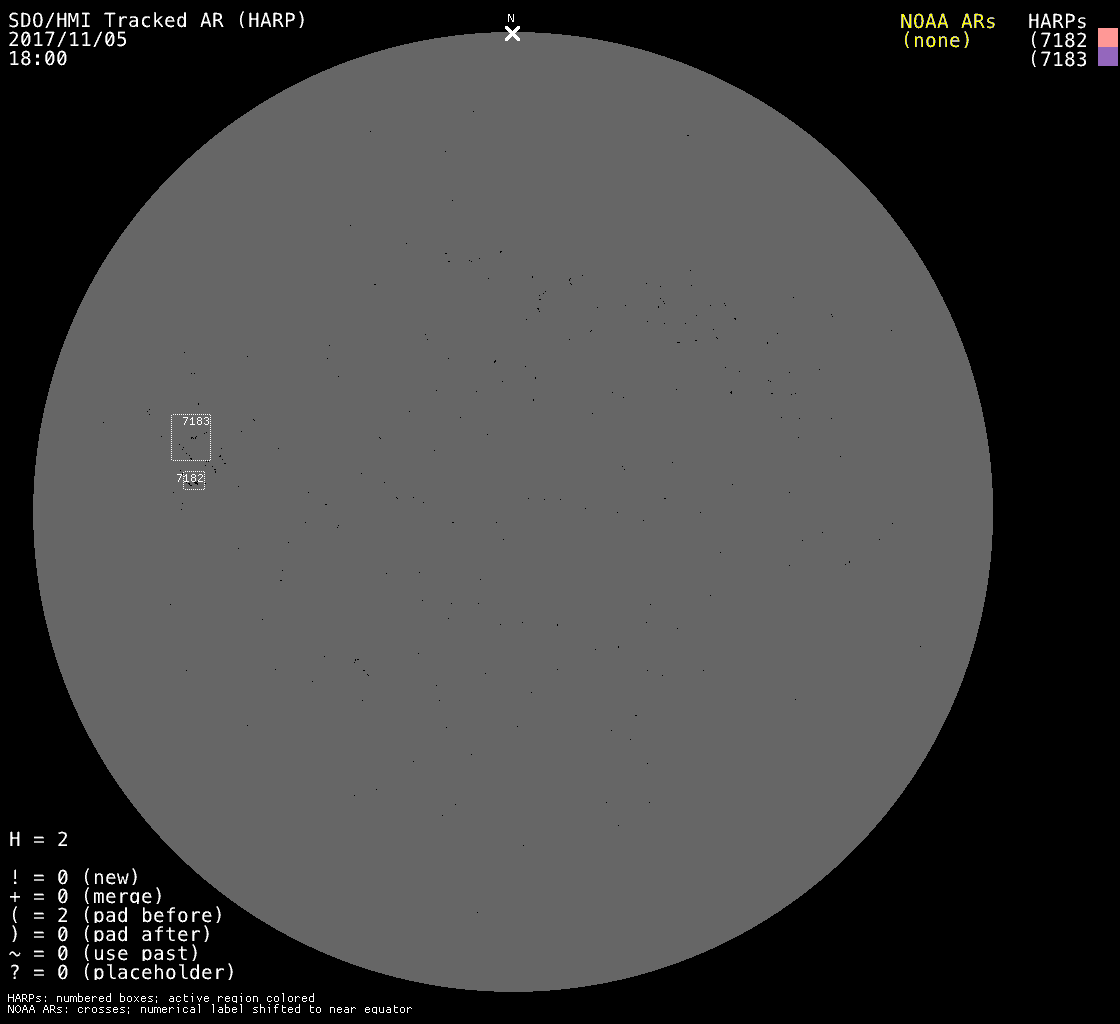Image resolution: width=1120 pixels, height=1024 pixels.
Task: Click the 2017/11/05 date text
Action: (x=68, y=40)
